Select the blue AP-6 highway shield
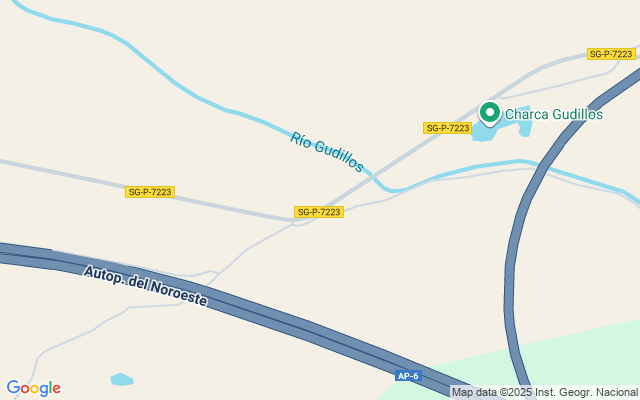This screenshot has height=400, width=640. point(408,376)
